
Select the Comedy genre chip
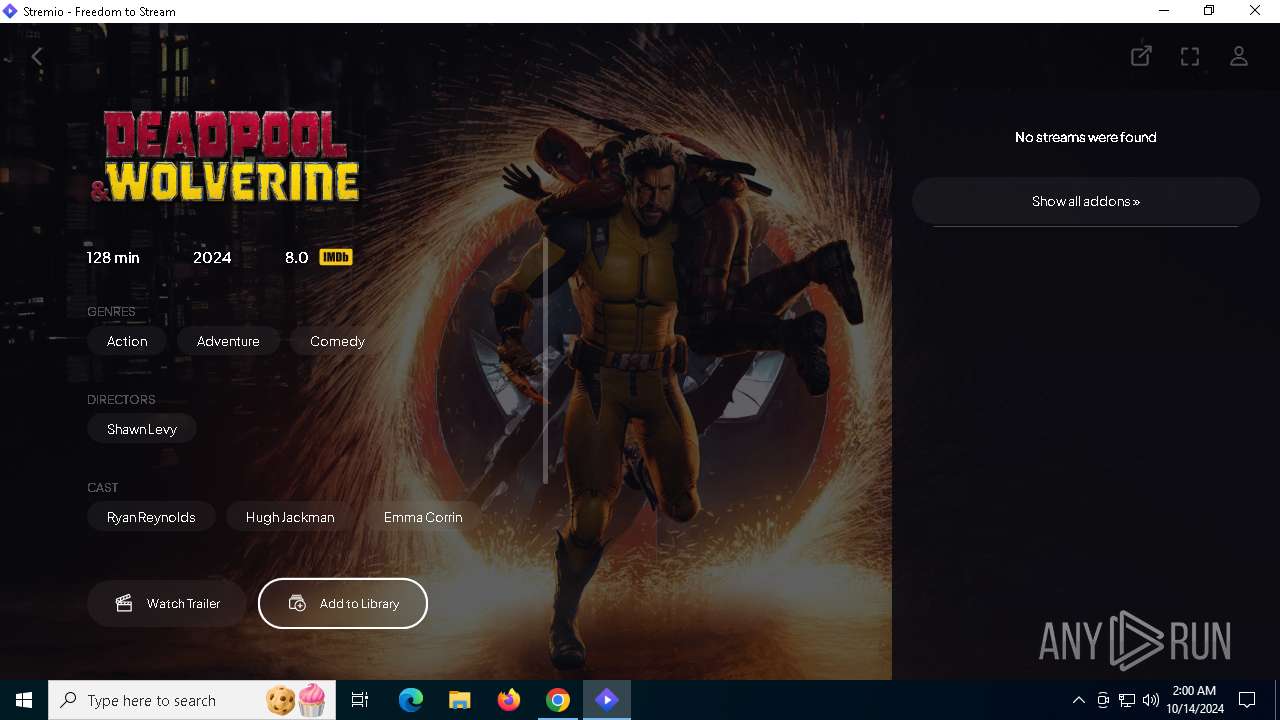coord(337,341)
